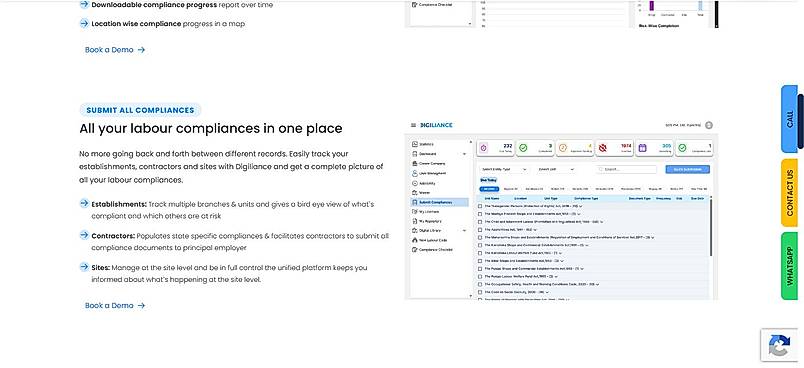
Task: Open the Select Entity Type dropdown
Action: [x=504, y=169]
